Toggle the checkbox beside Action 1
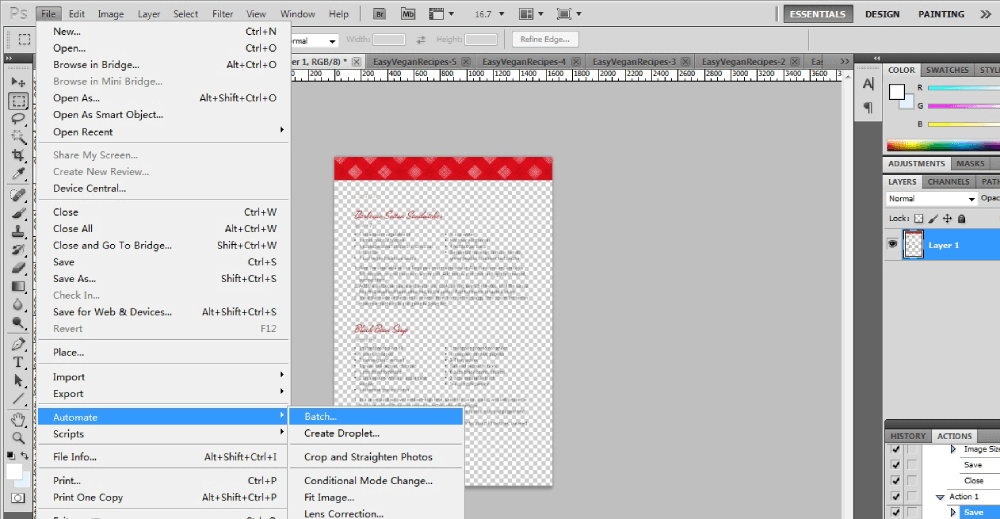The image size is (1000, 519). (894, 497)
